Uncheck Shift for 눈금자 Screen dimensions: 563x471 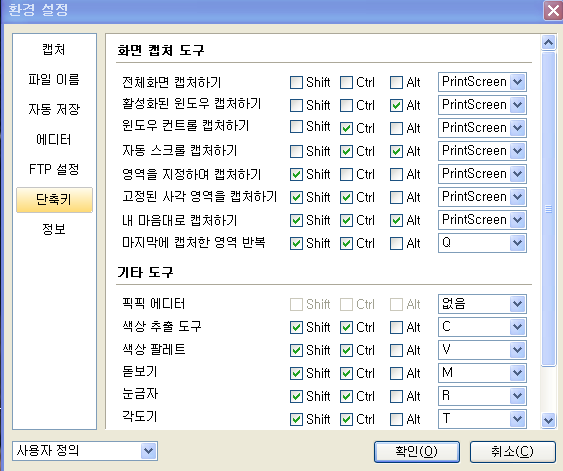point(296,396)
